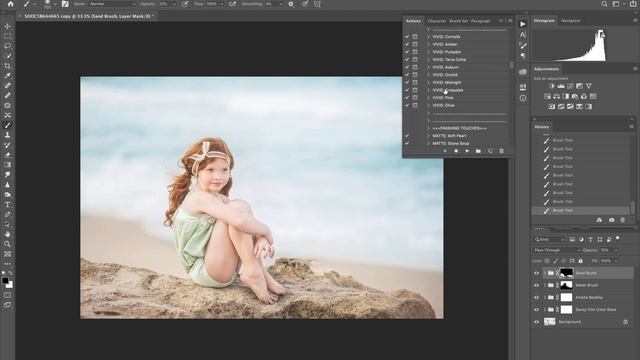This screenshot has width=640, height=360.
Task: Click the Background layer thumbnail
Action: 550,322
